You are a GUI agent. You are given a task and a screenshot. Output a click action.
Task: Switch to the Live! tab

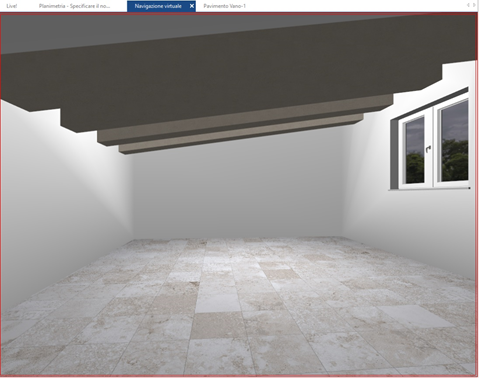[x=12, y=6]
